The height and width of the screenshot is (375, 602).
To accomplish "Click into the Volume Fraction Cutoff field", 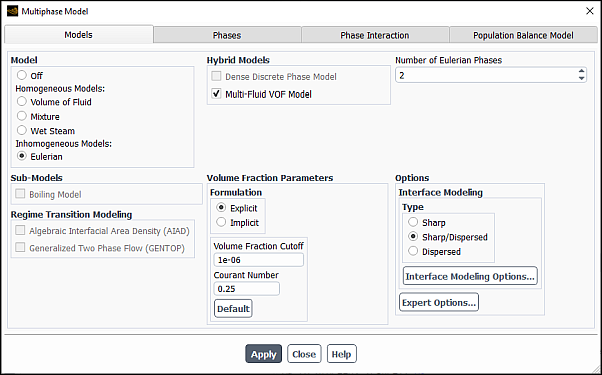I will coord(258,260).
